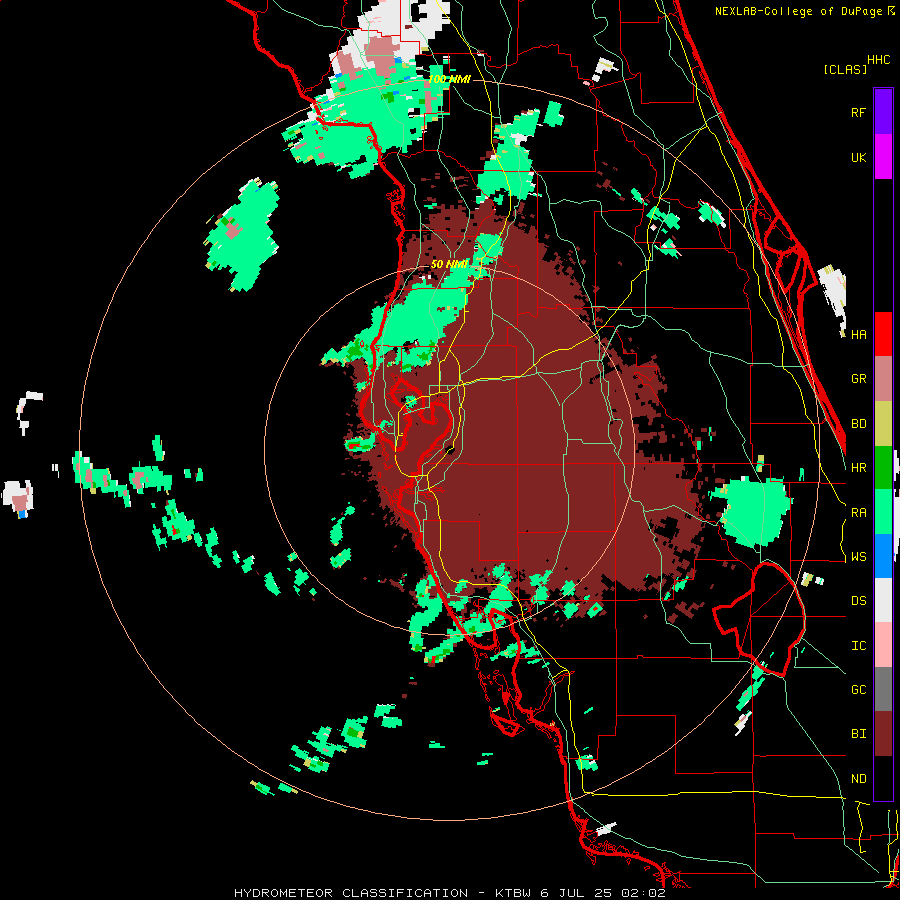
Task: Select the BD yellow-olive legend swatch
Action: (883, 424)
